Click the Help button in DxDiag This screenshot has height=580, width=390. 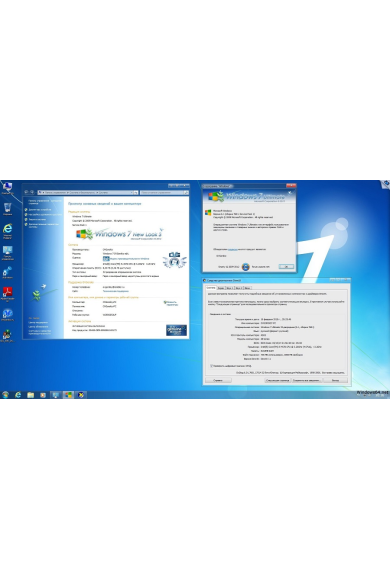pyautogui.click(x=218, y=380)
